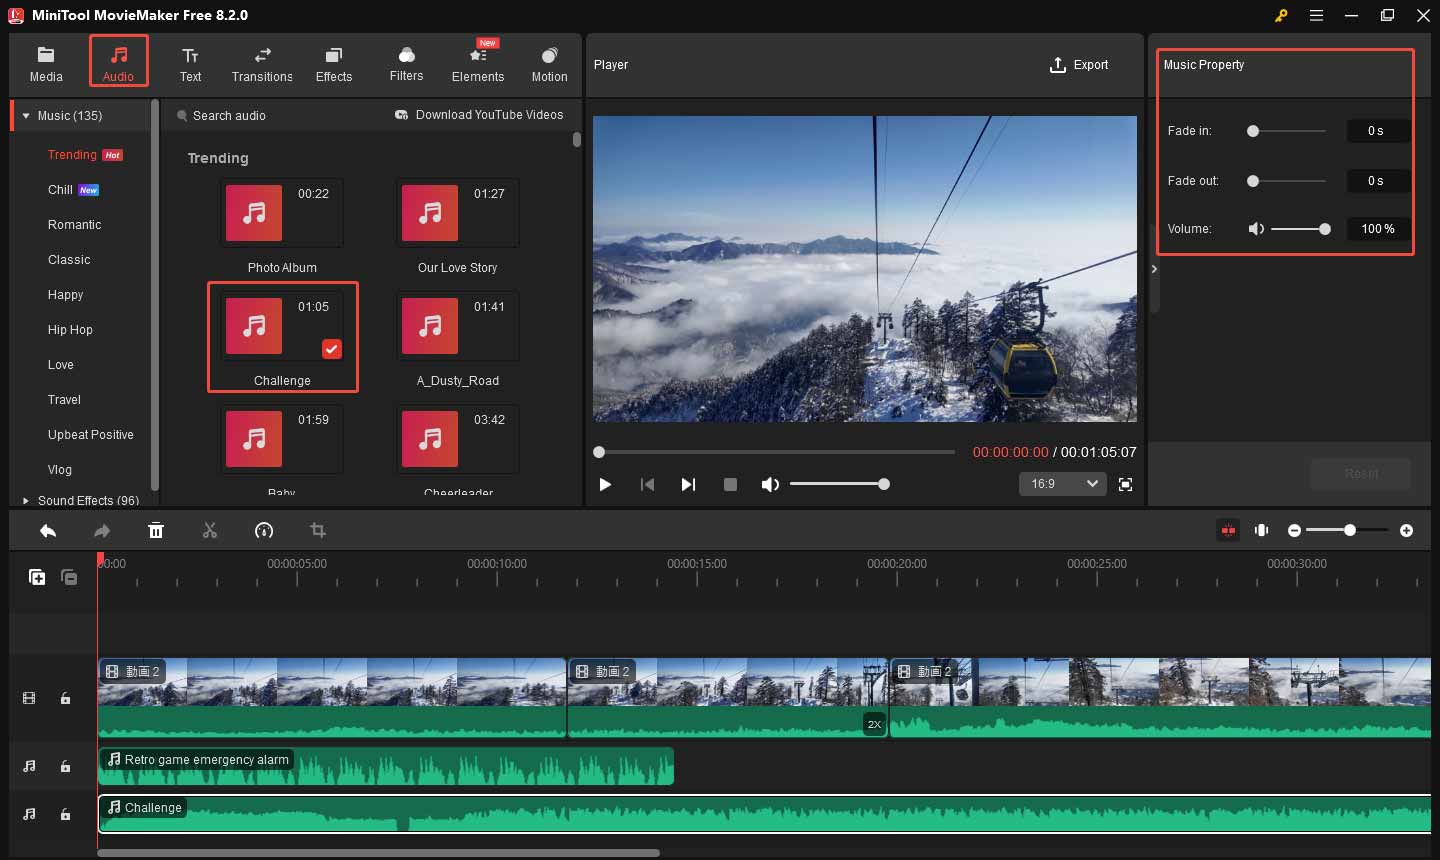The width and height of the screenshot is (1440, 860).
Task: Open the Transitions tab
Action: pos(262,64)
